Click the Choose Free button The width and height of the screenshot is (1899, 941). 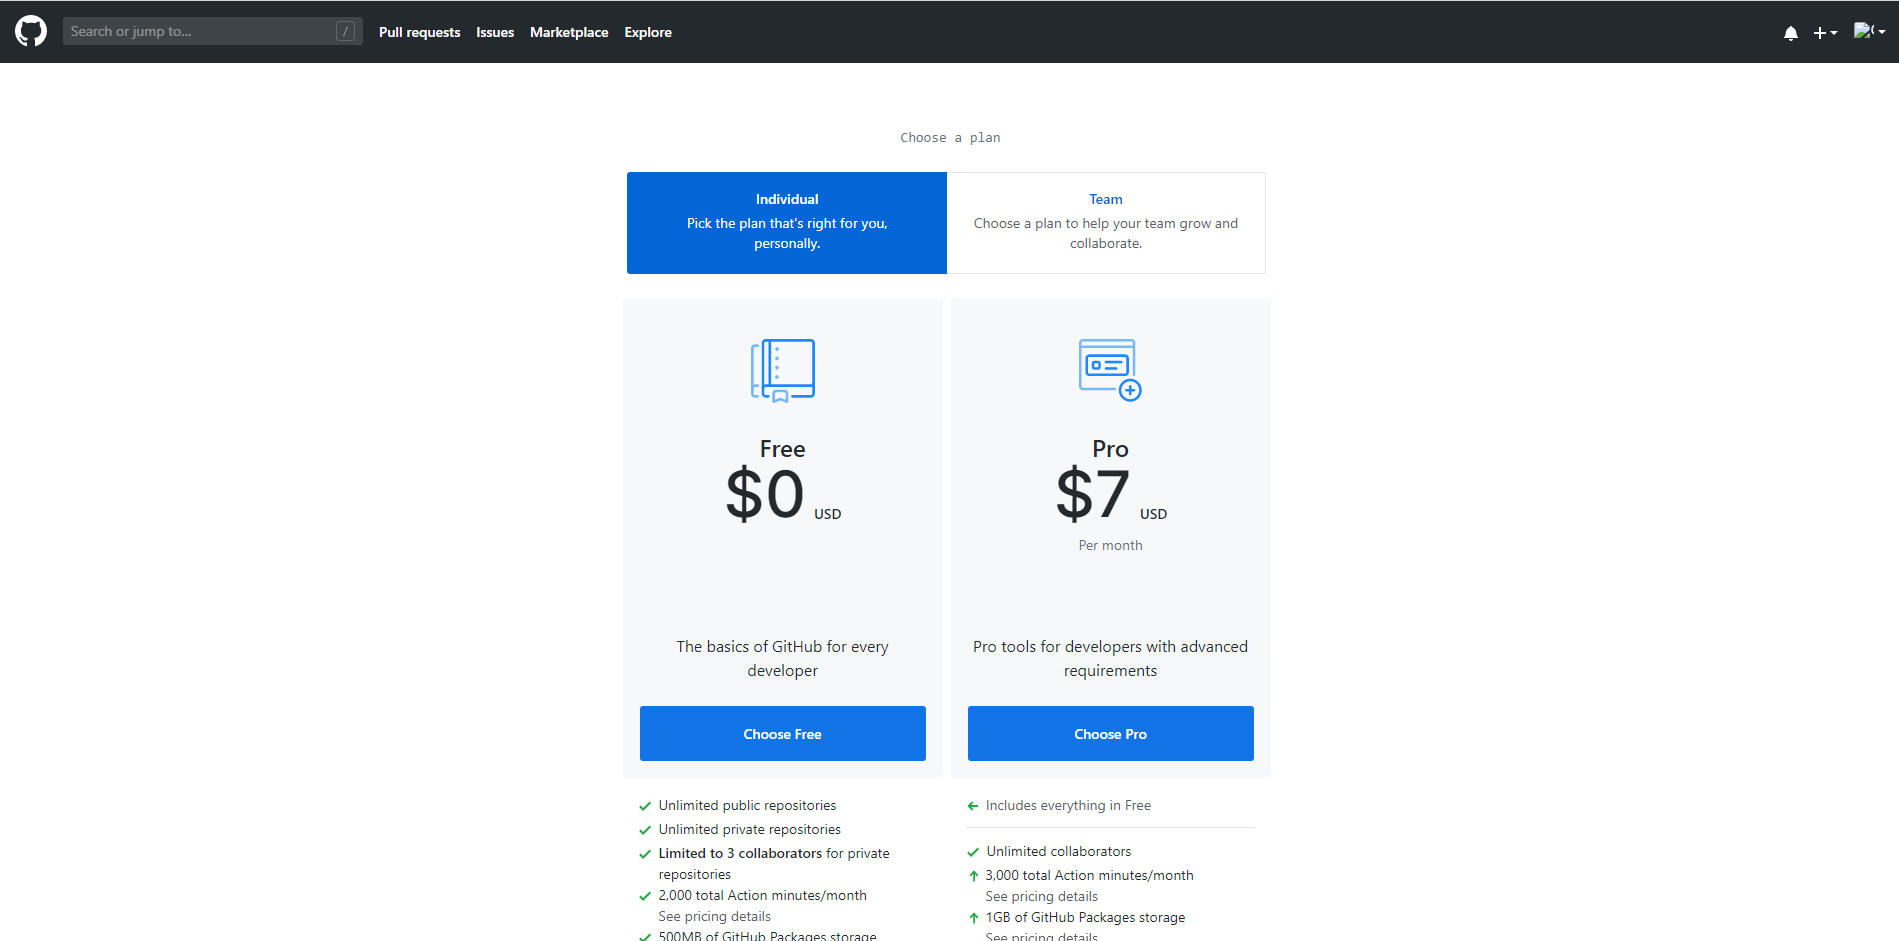783,734
